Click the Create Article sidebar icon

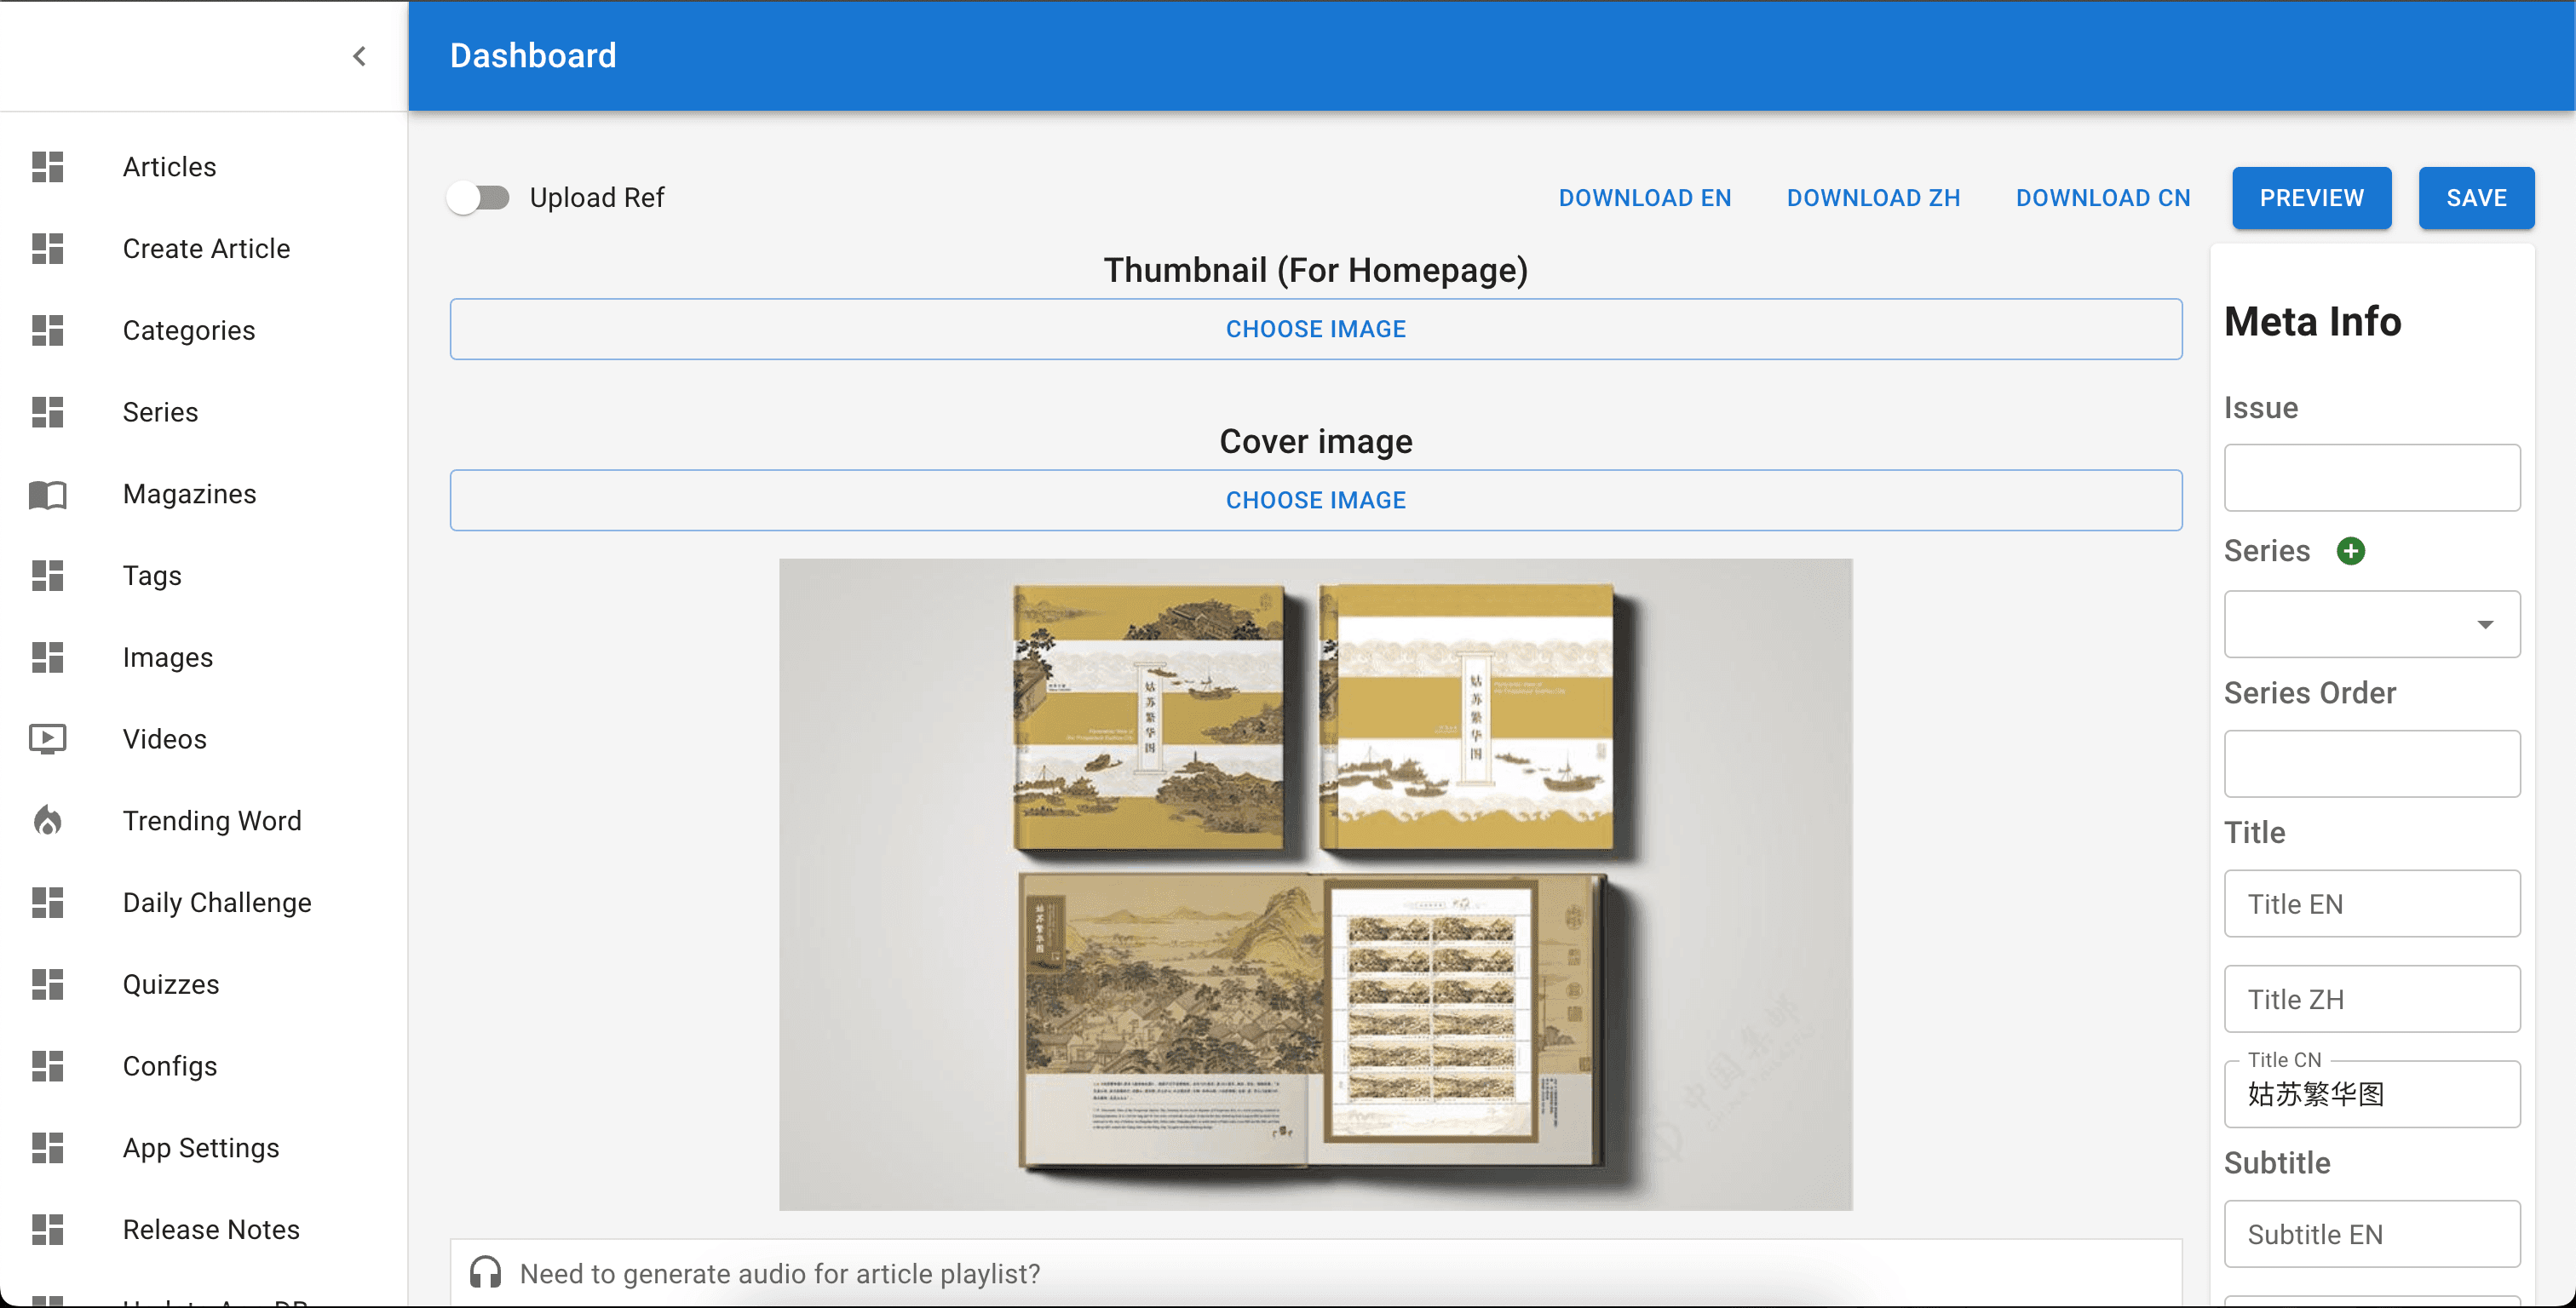coord(47,249)
